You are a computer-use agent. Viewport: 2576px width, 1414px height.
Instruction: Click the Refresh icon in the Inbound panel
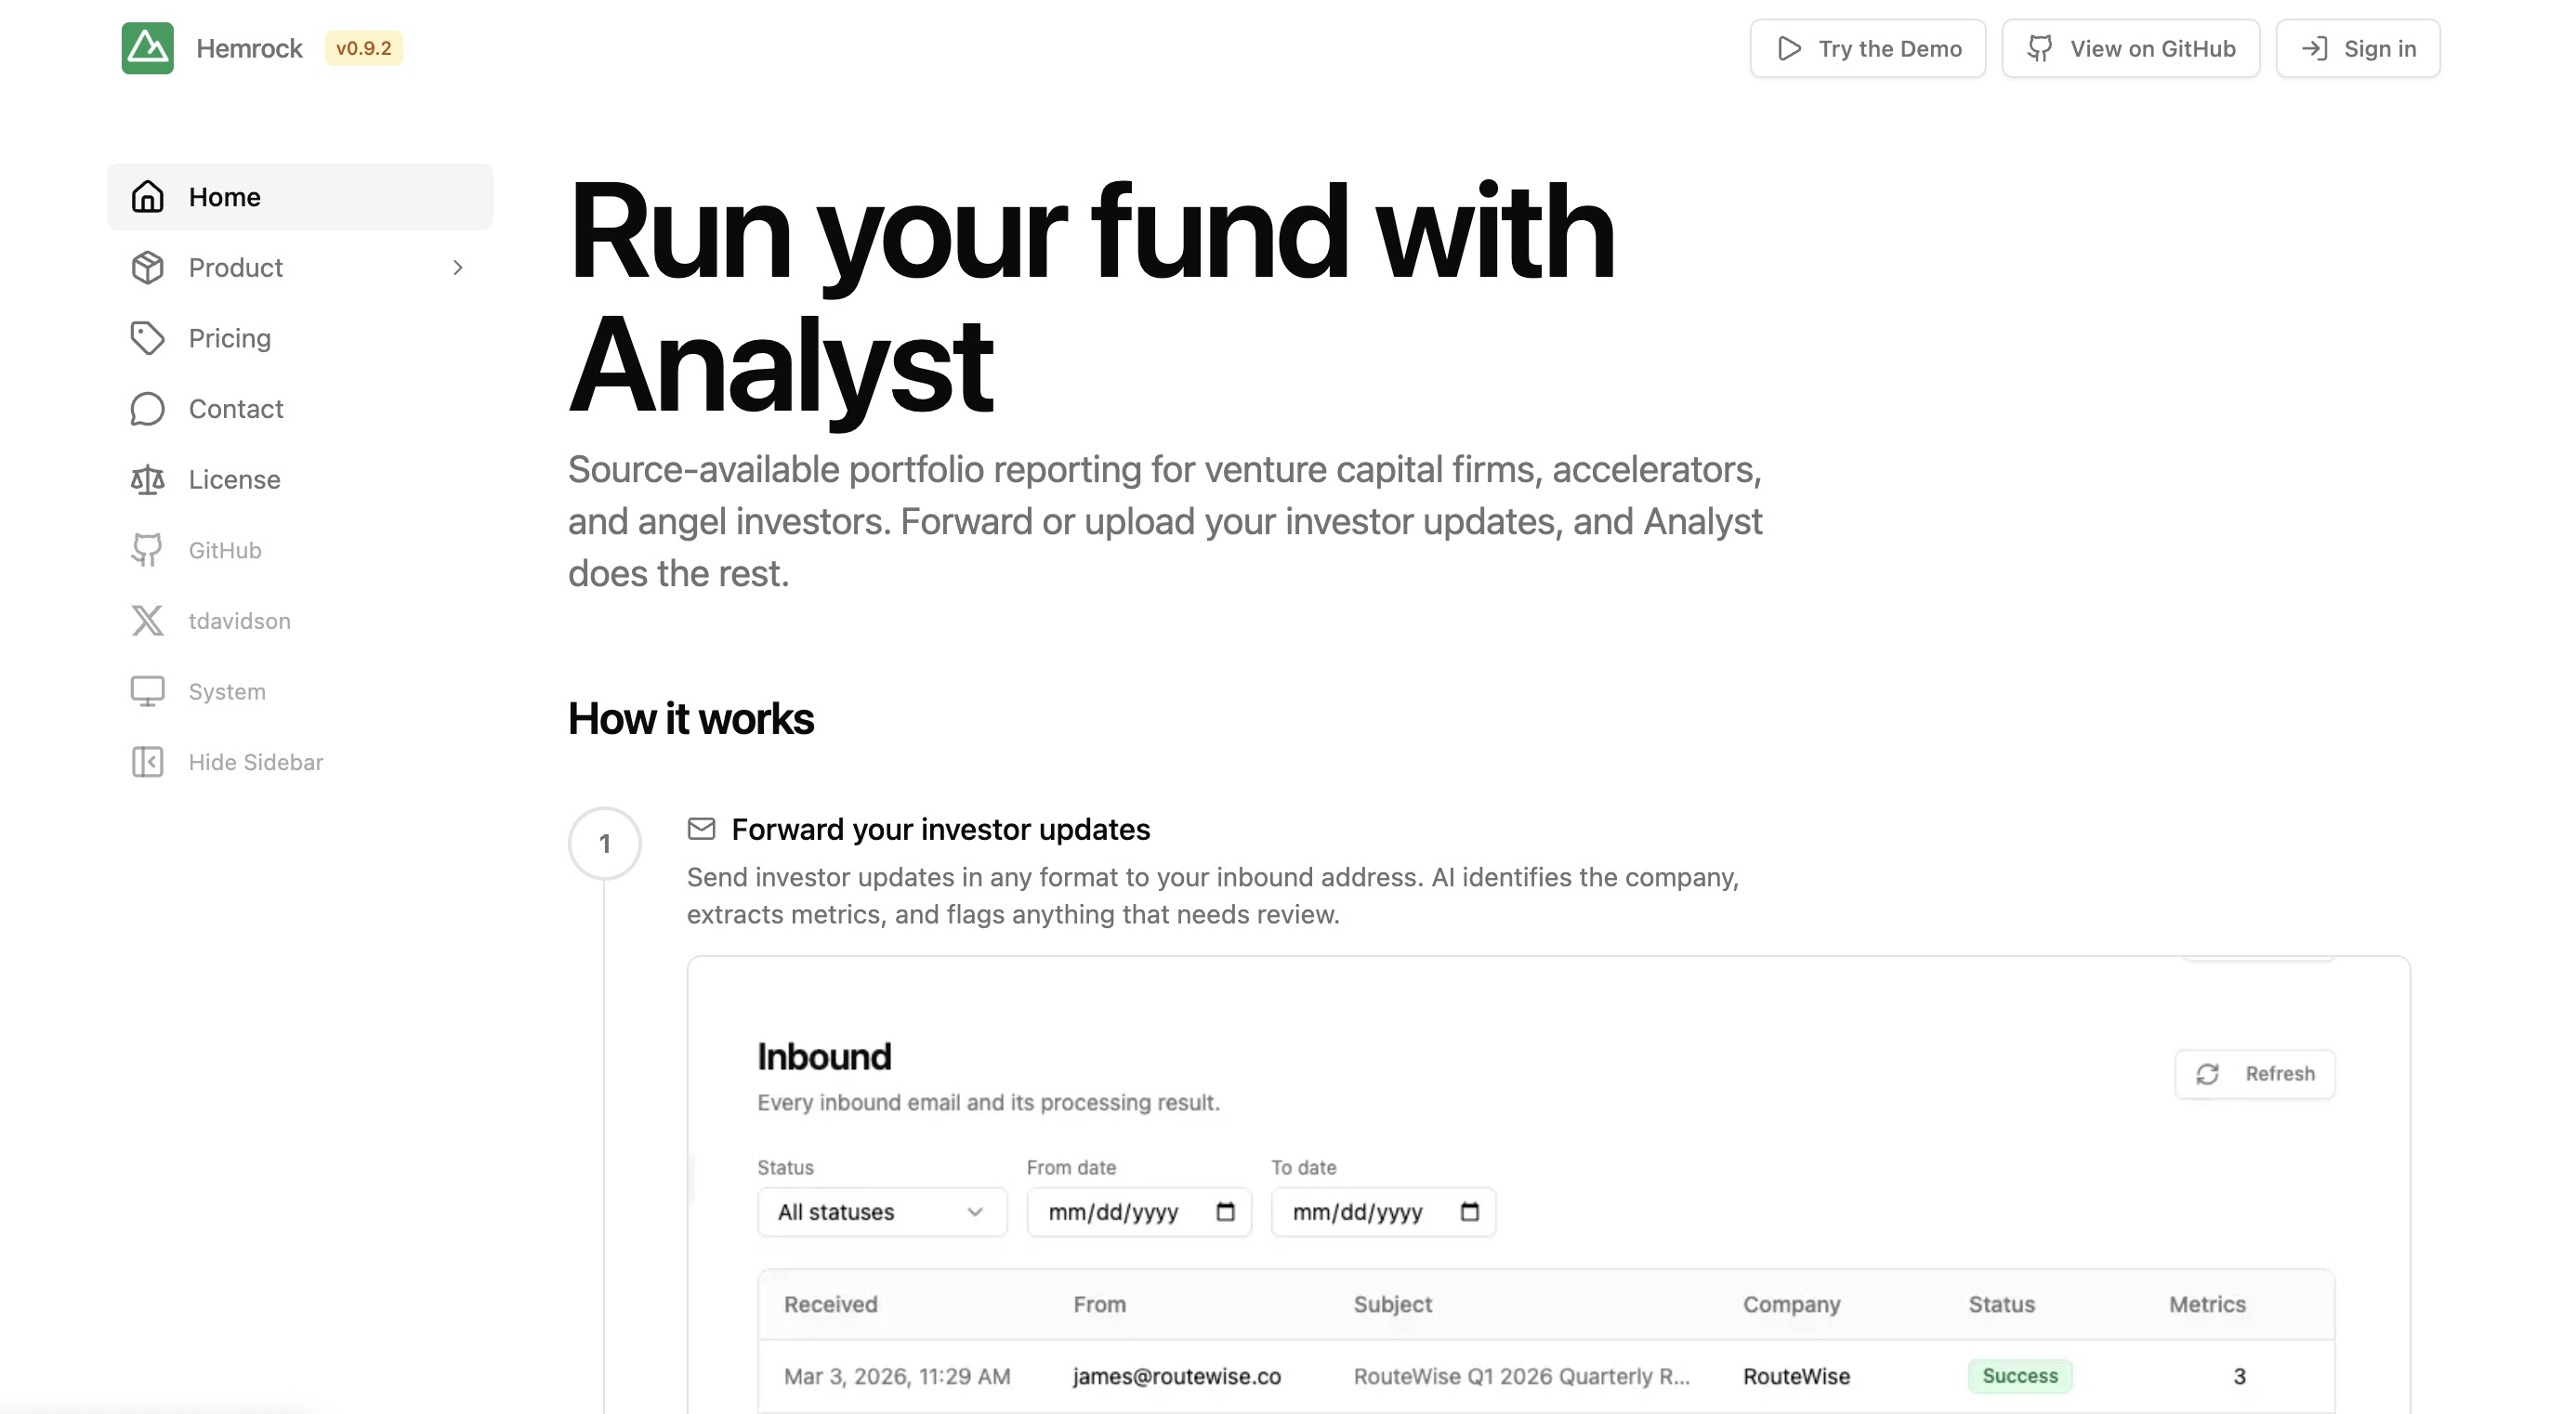[2209, 1073]
